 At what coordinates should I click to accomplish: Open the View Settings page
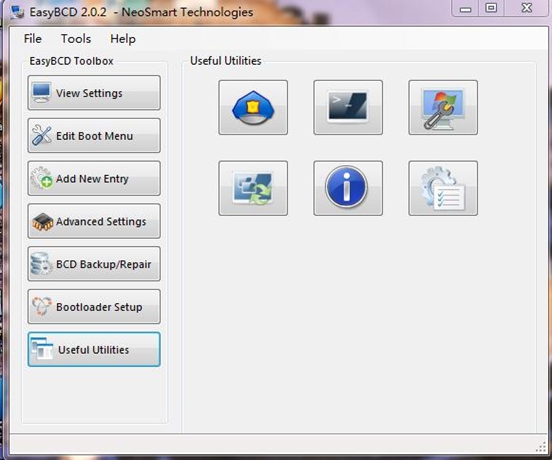(94, 93)
